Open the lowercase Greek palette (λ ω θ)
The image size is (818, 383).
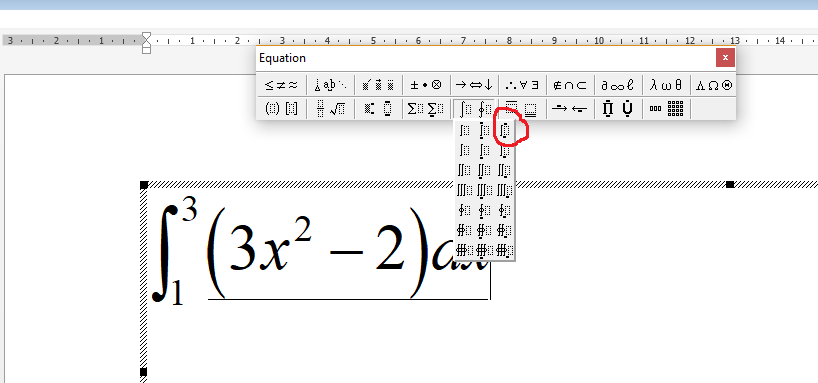666,85
